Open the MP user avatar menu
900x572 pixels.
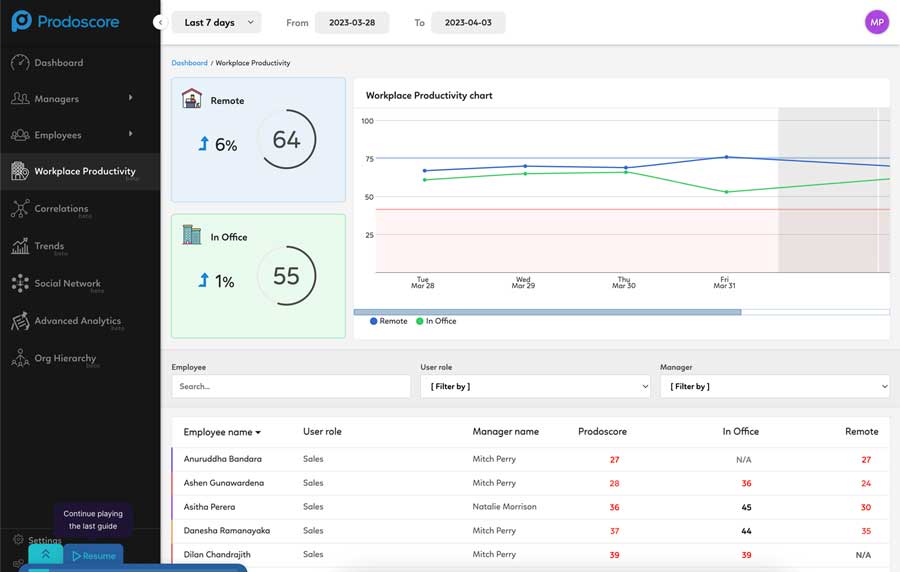876,22
